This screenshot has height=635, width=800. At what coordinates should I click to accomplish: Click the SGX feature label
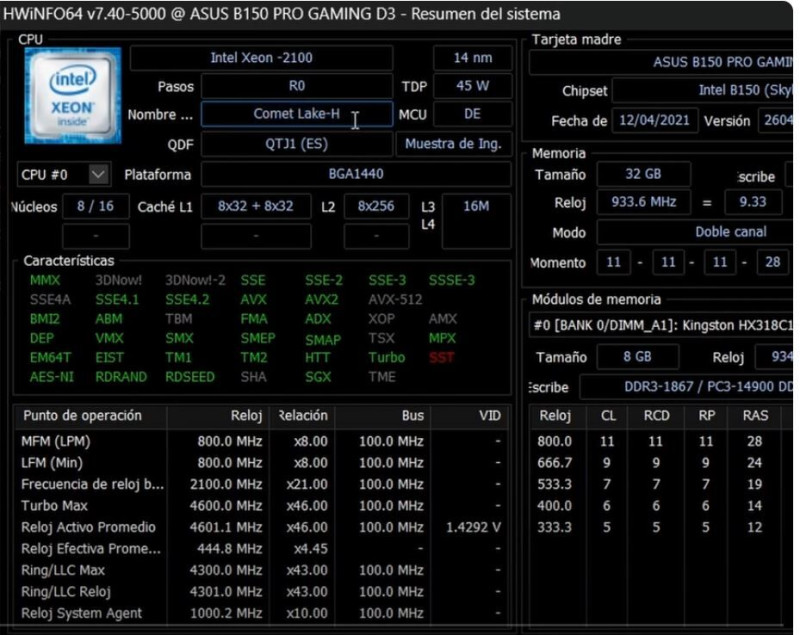tap(318, 377)
